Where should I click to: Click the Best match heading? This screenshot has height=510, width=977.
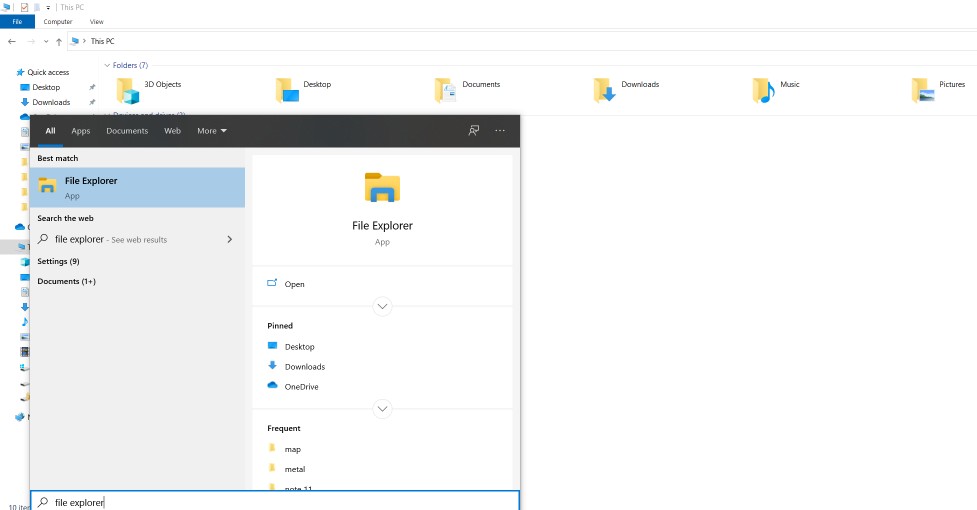[x=57, y=158]
